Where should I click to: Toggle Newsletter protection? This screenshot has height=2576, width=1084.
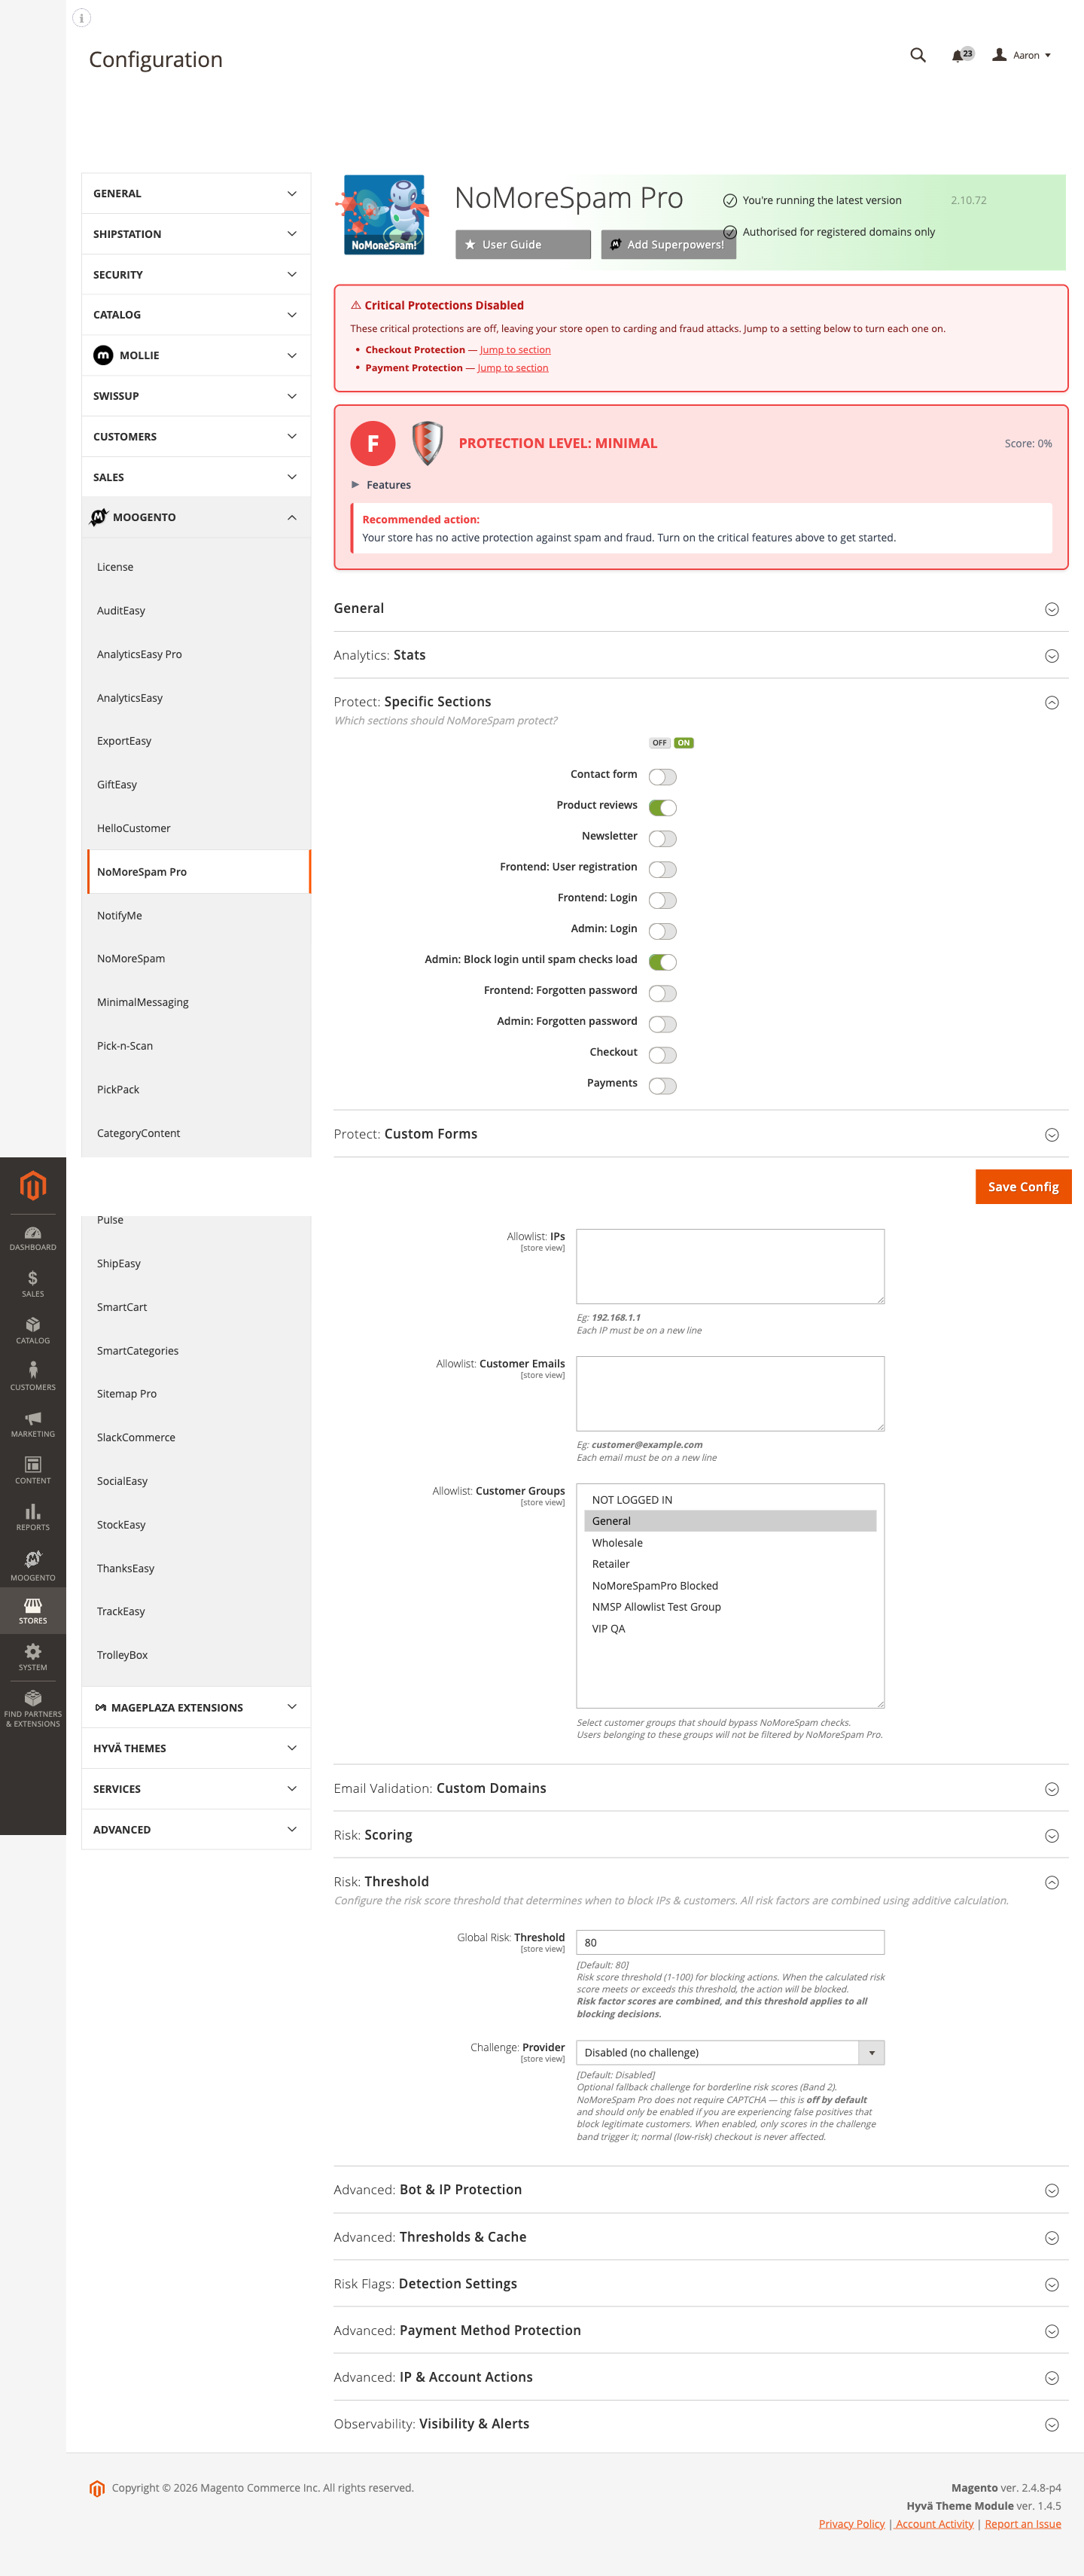662,839
